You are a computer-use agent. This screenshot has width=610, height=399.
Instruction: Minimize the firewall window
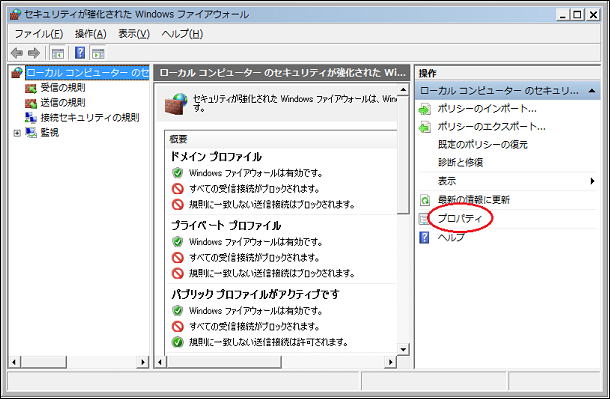tap(563, 15)
